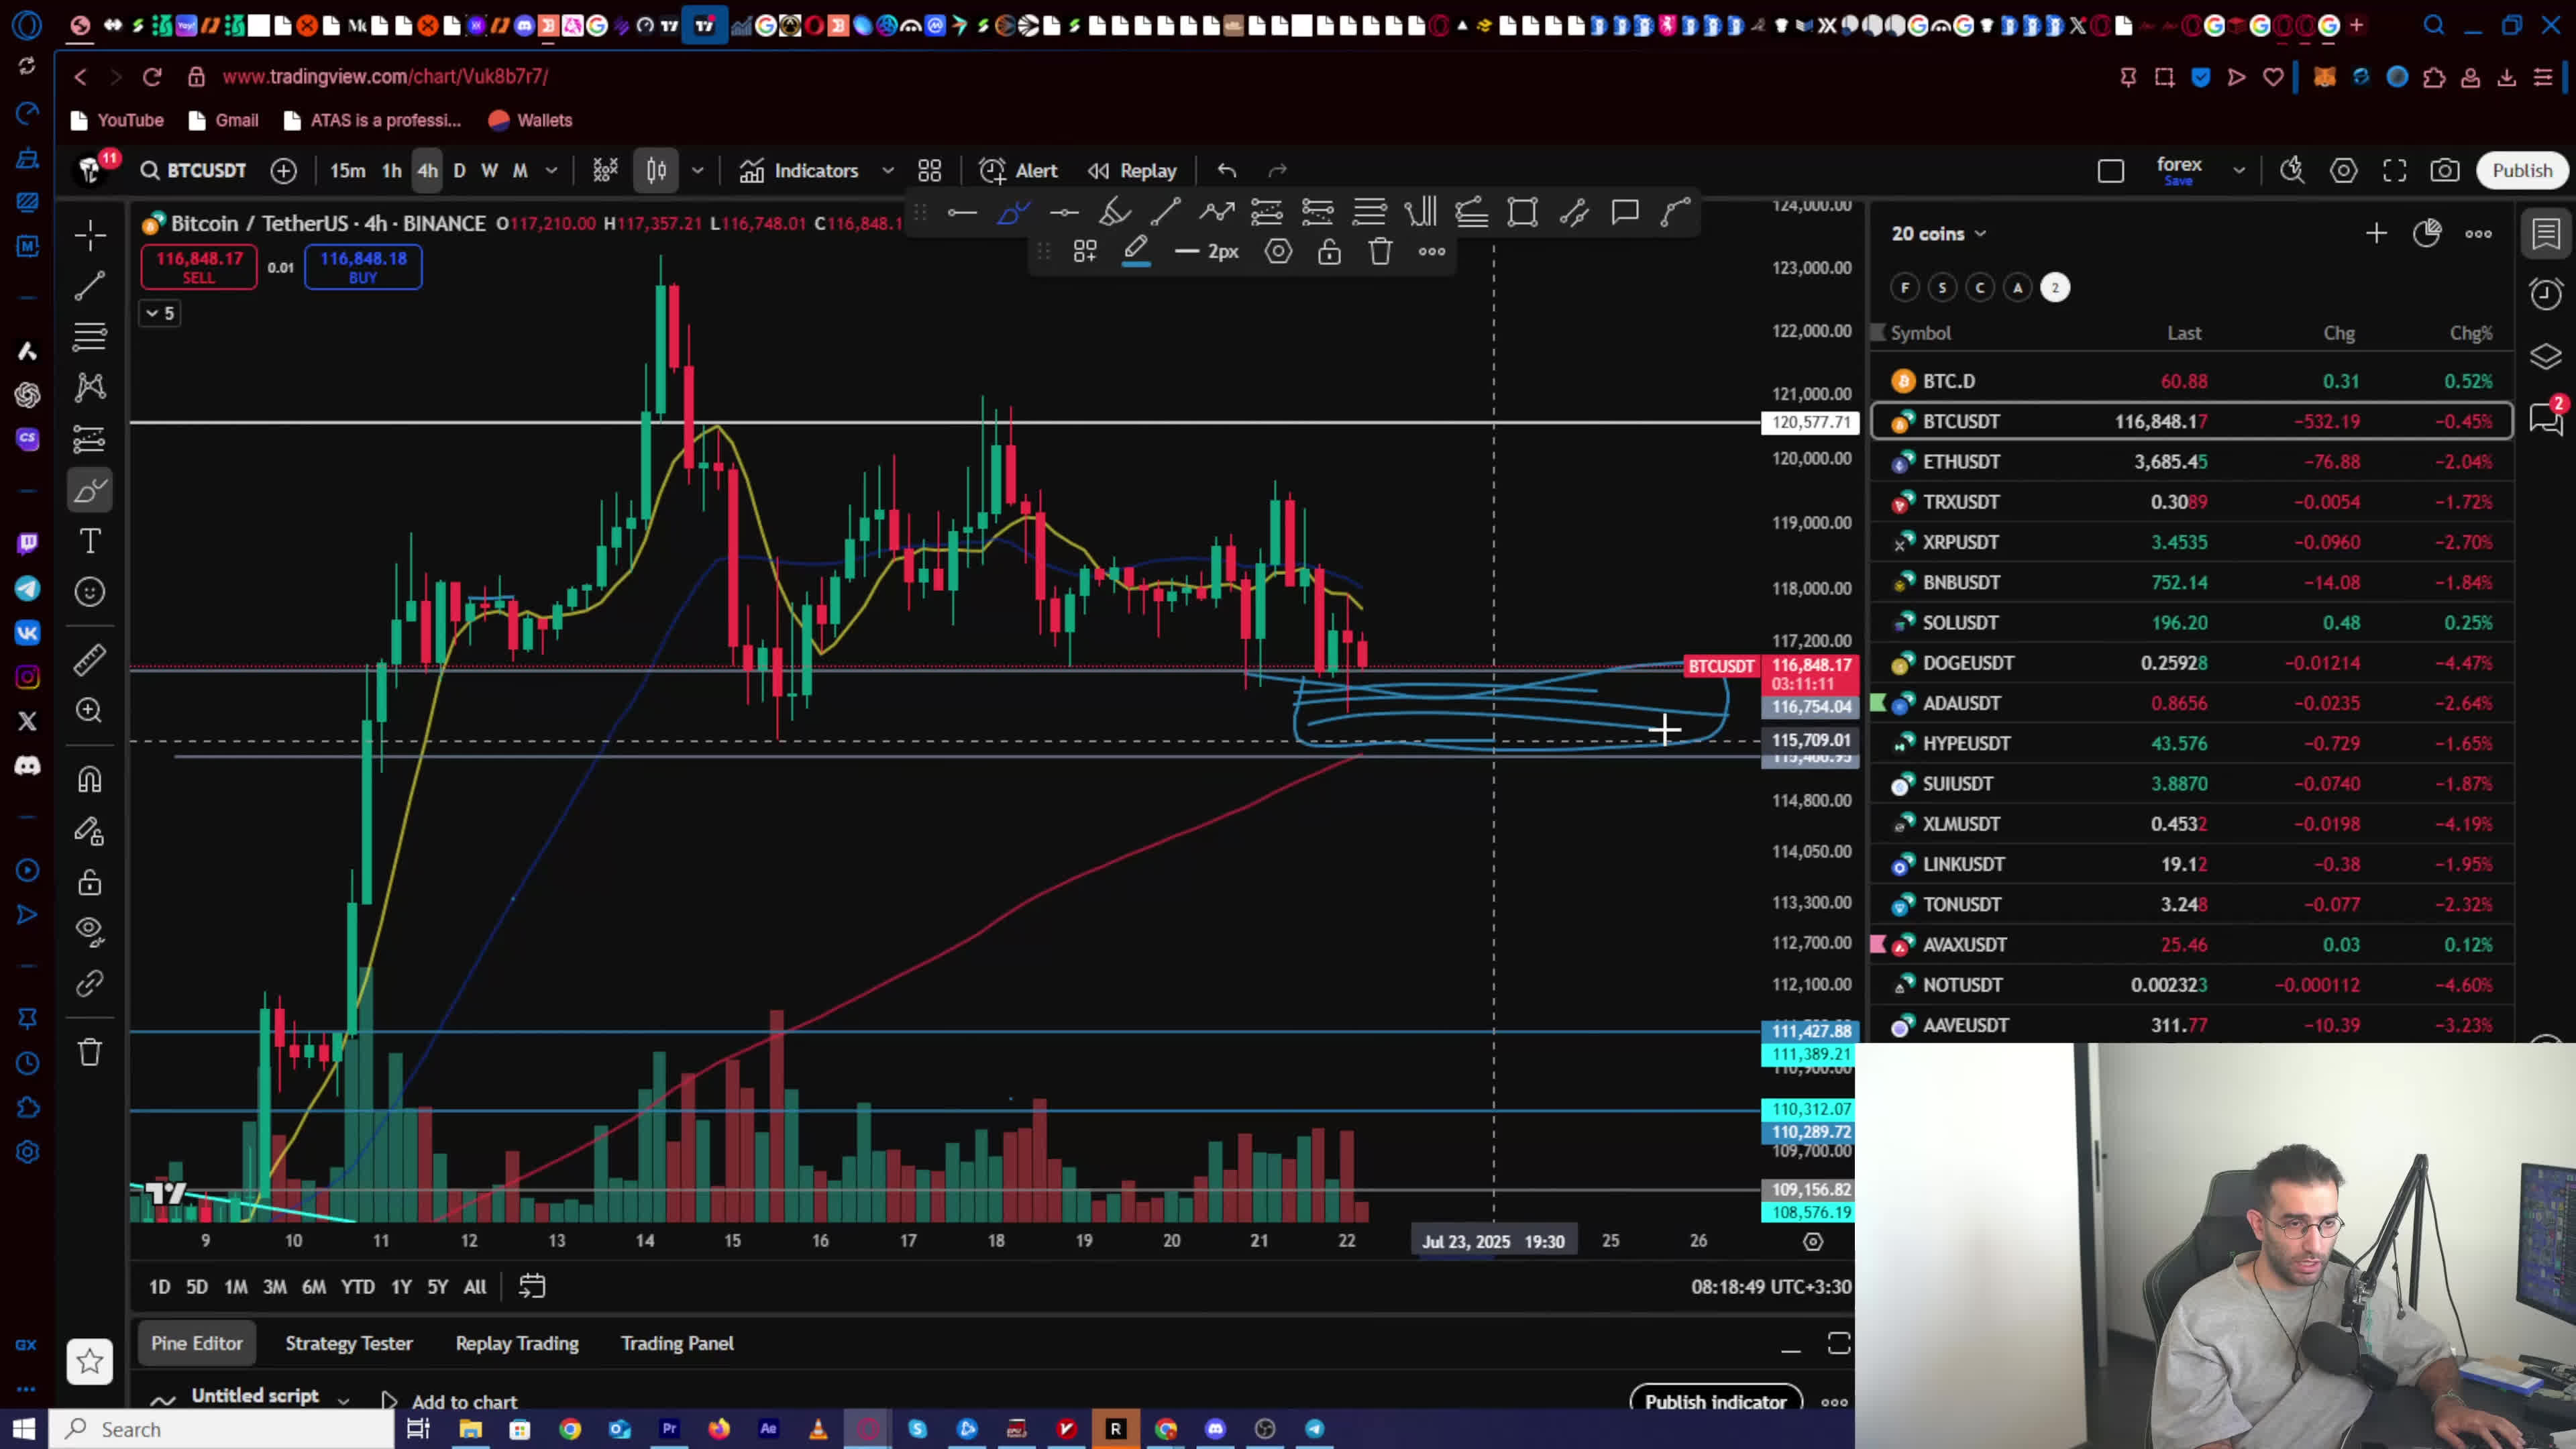The height and width of the screenshot is (1449, 2576).
Task: Set the chart range to All
Action: 475,1288
